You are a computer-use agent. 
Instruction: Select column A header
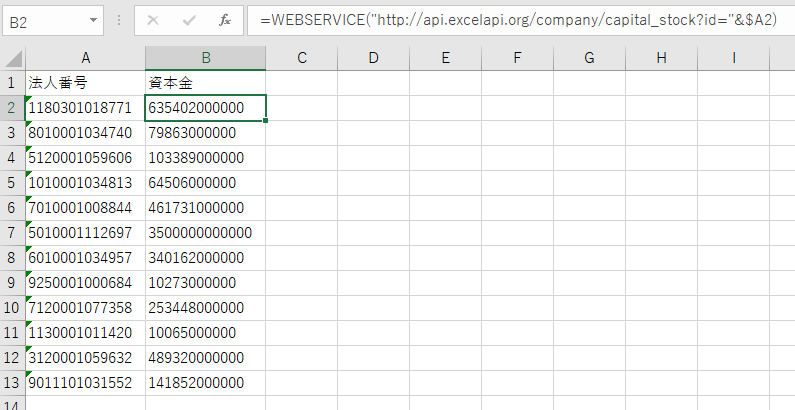[x=85, y=59]
